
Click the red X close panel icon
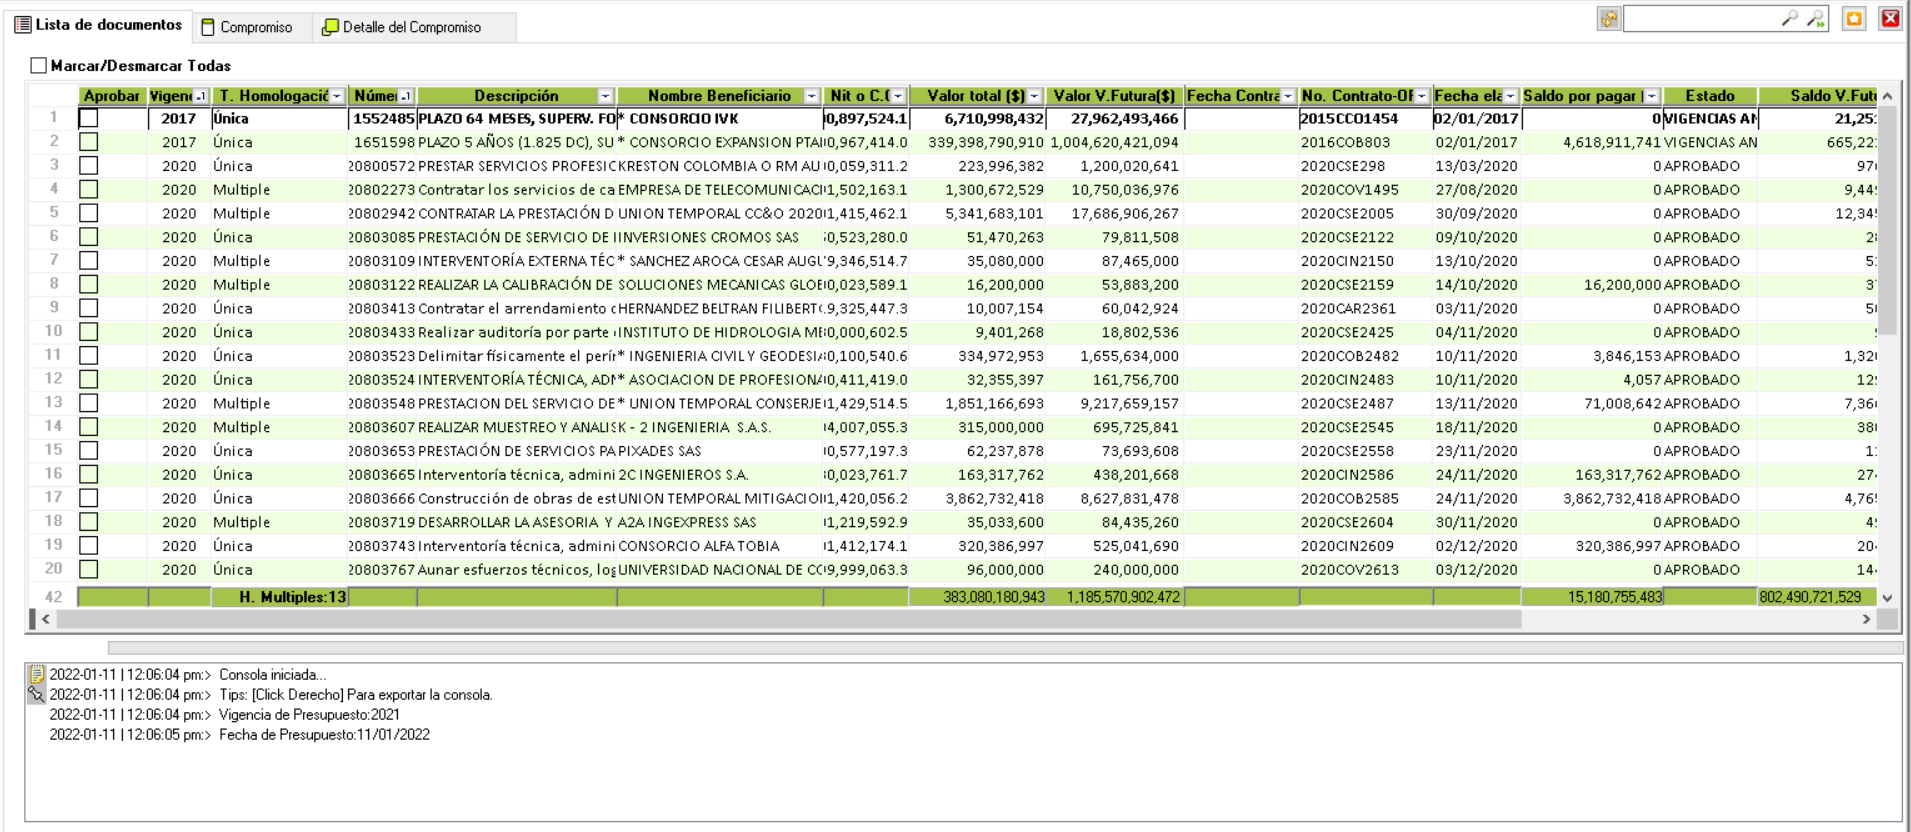[1890, 19]
